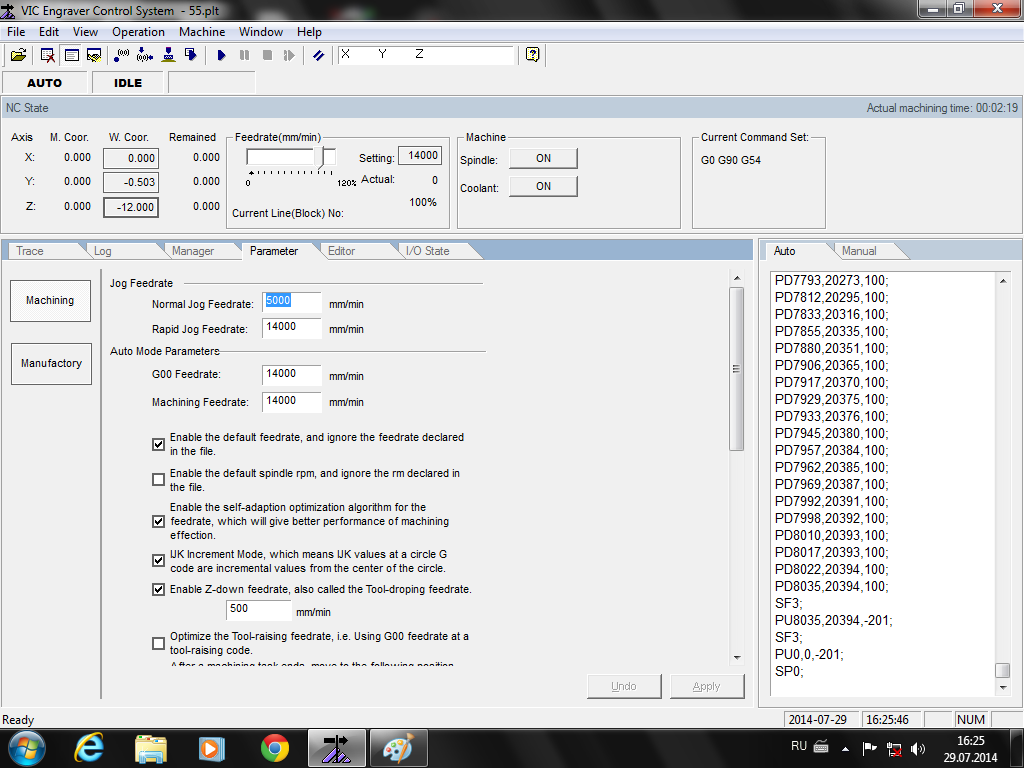Click the Normal Jog Feedrate input field

291,302
